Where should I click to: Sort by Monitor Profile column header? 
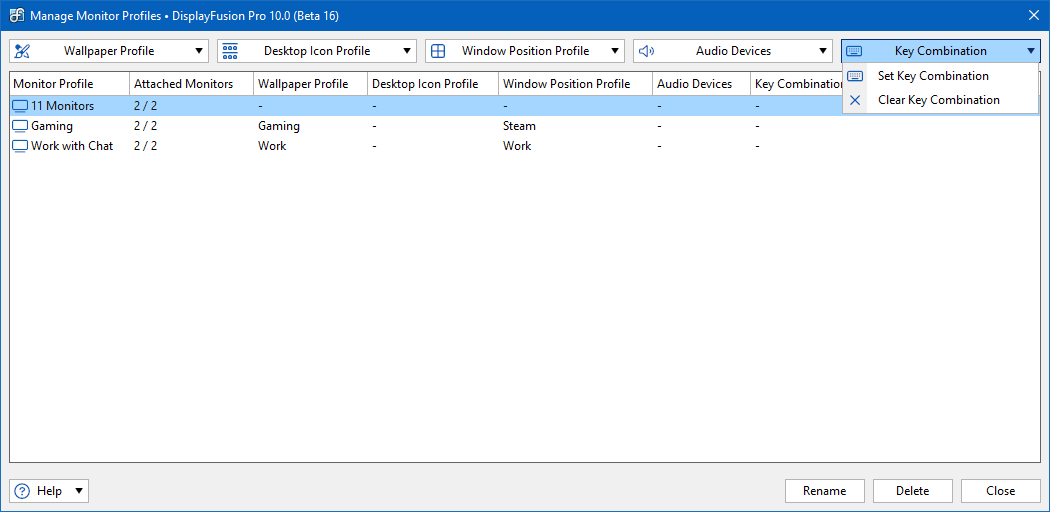(x=70, y=84)
